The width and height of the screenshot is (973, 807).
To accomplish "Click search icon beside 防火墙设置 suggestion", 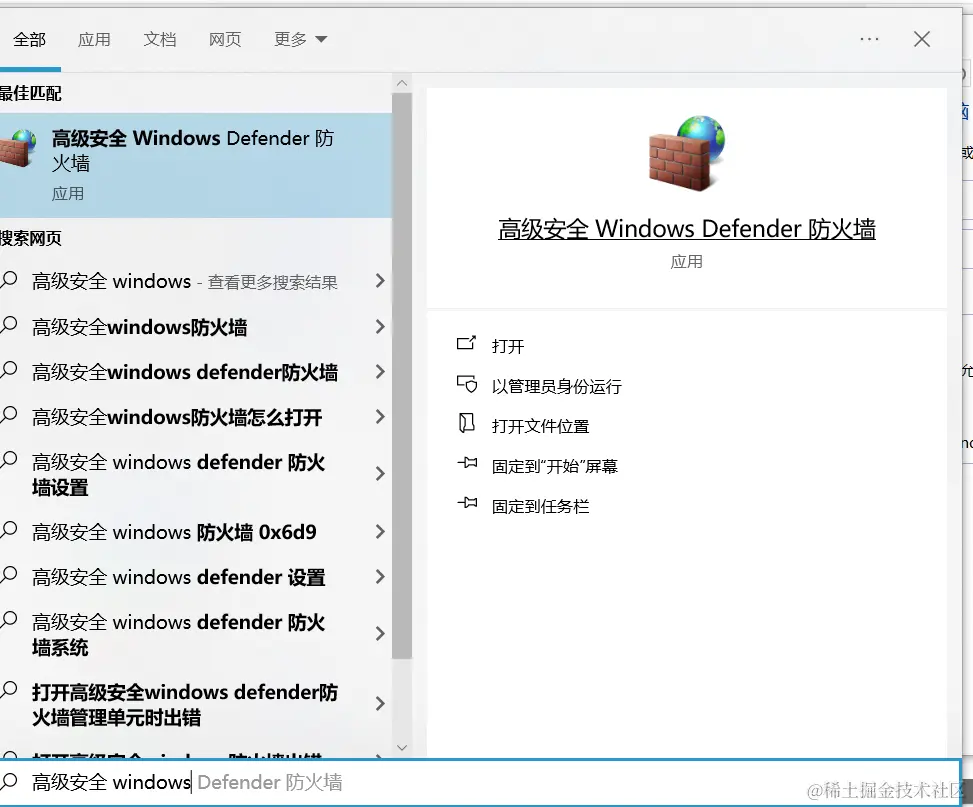I will 9,460.
